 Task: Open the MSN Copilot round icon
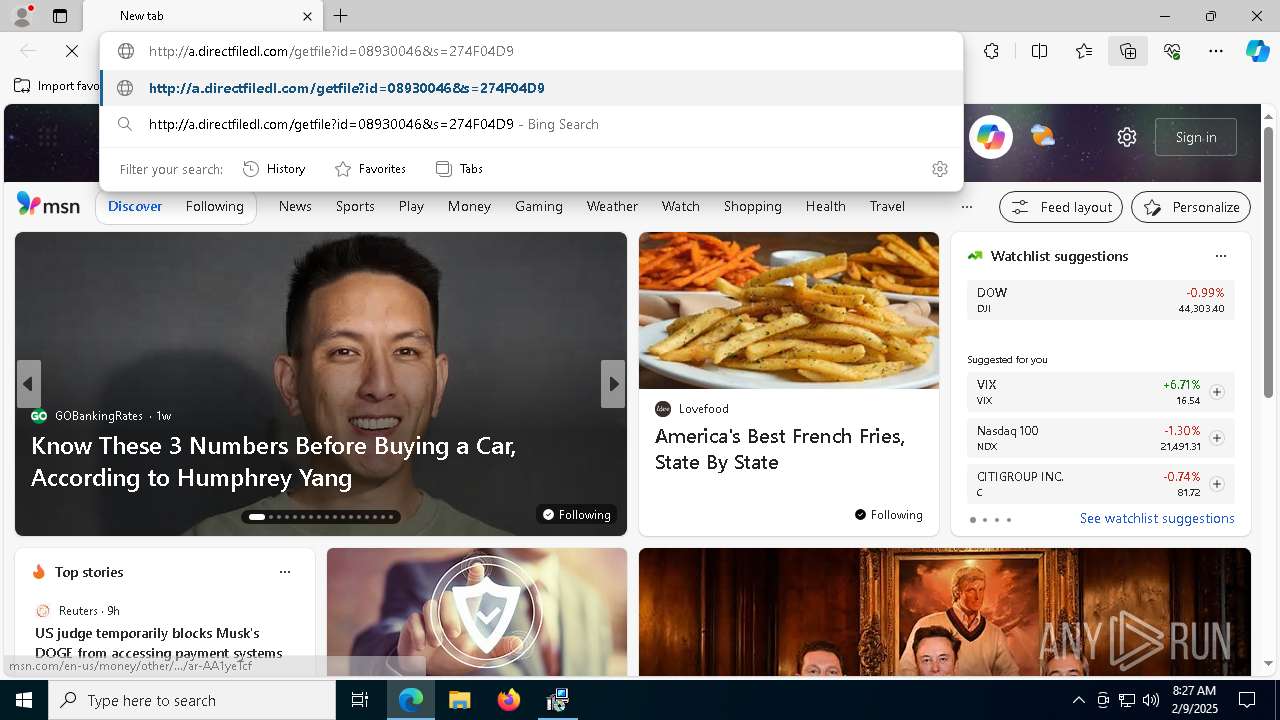[x=990, y=137]
